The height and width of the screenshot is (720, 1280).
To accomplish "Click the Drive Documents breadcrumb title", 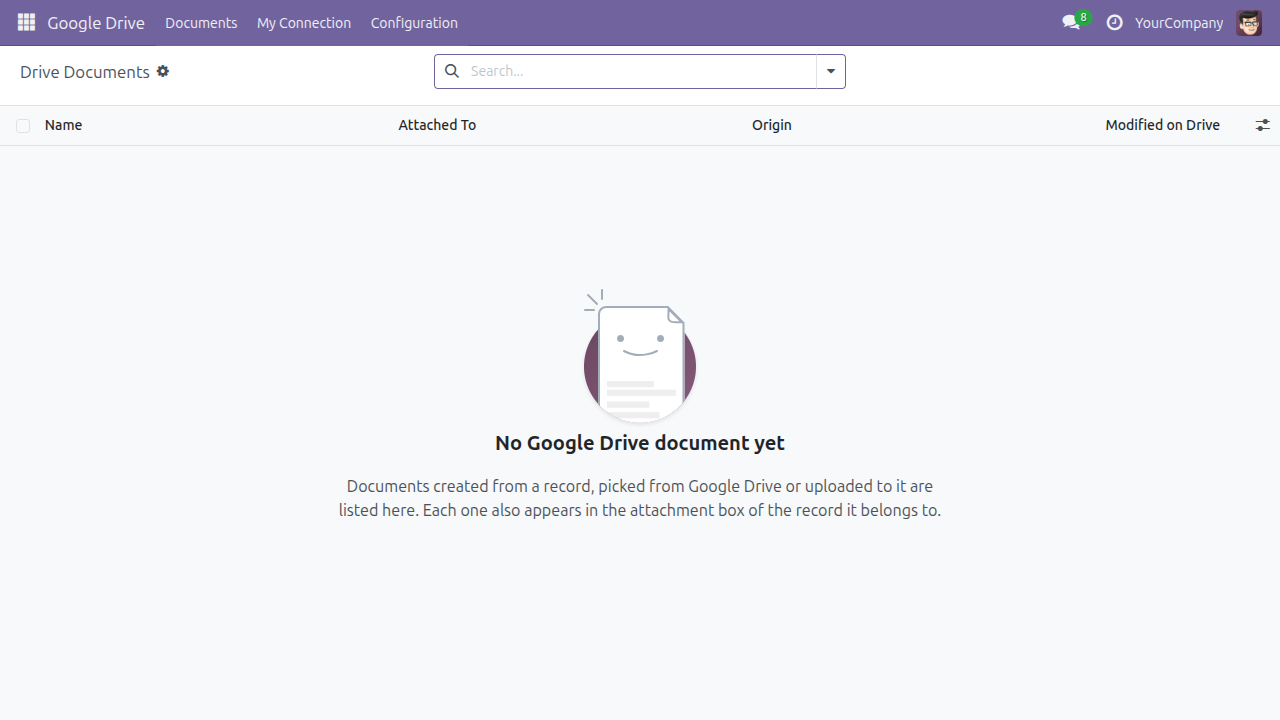I will [x=85, y=72].
